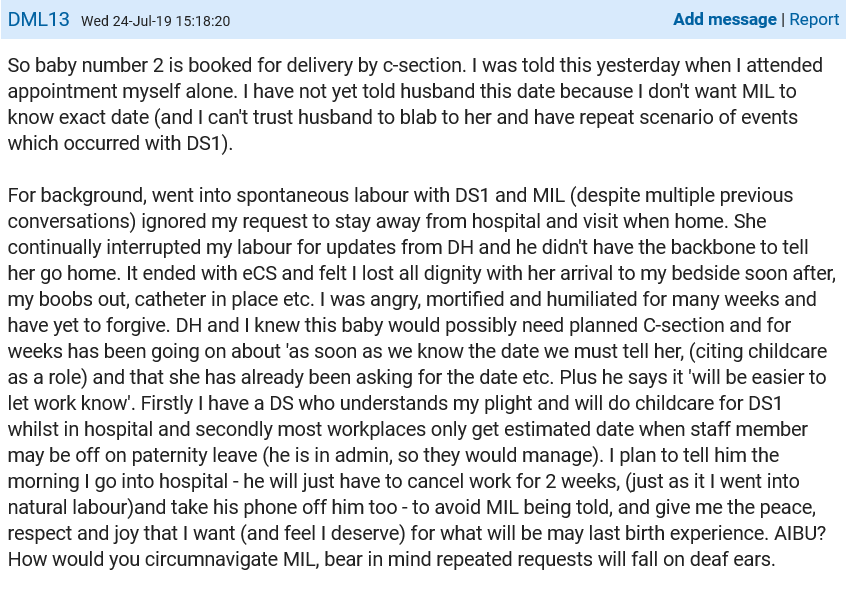
Task: Click the Add message link
Action: (x=724, y=20)
